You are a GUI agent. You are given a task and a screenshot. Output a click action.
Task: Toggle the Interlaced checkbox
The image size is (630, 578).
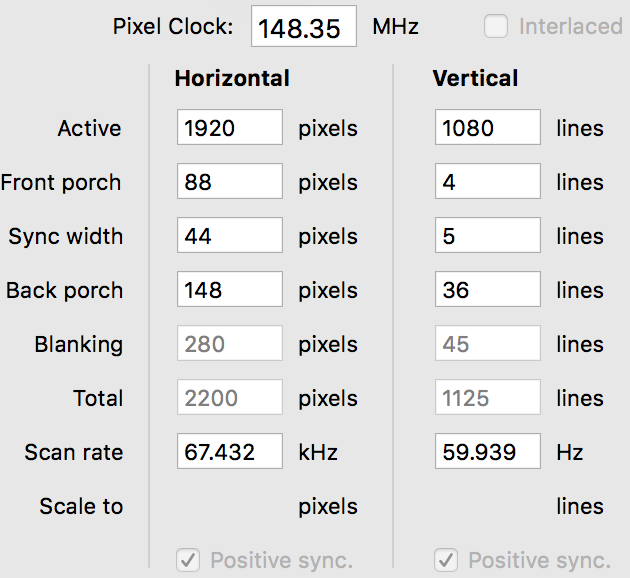[496, 27]
